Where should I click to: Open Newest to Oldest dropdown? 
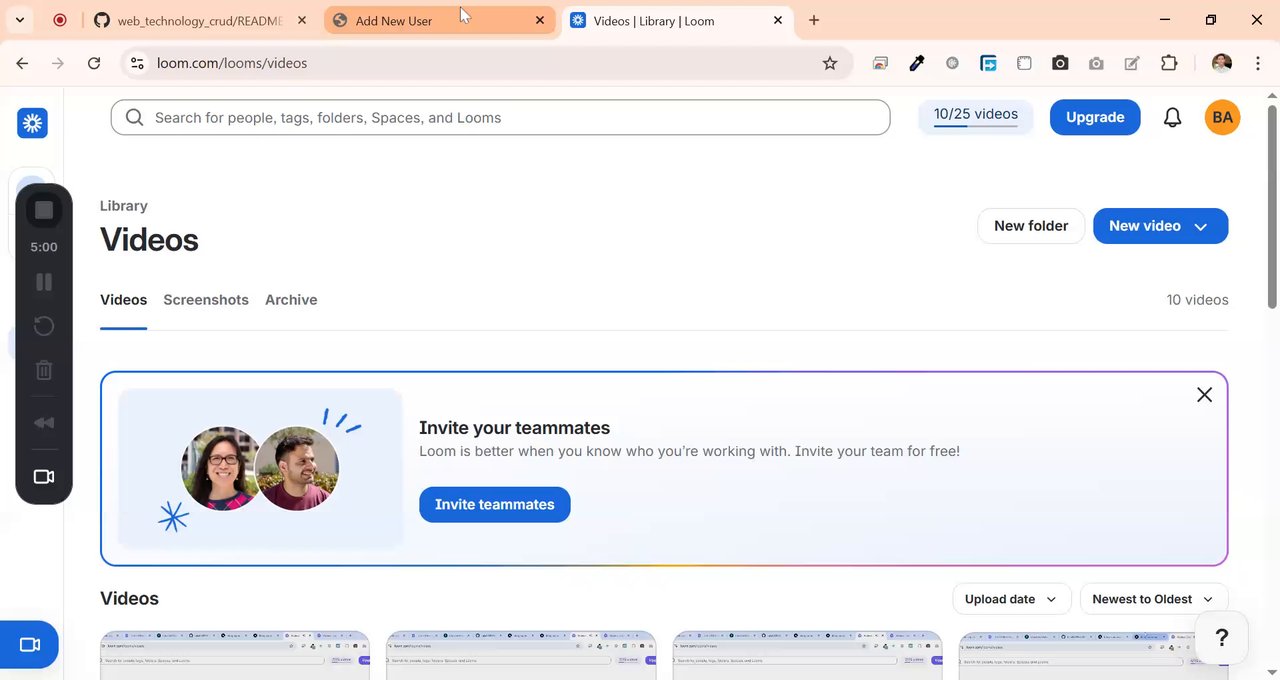pyautogui.click(x=1153, y=599)
